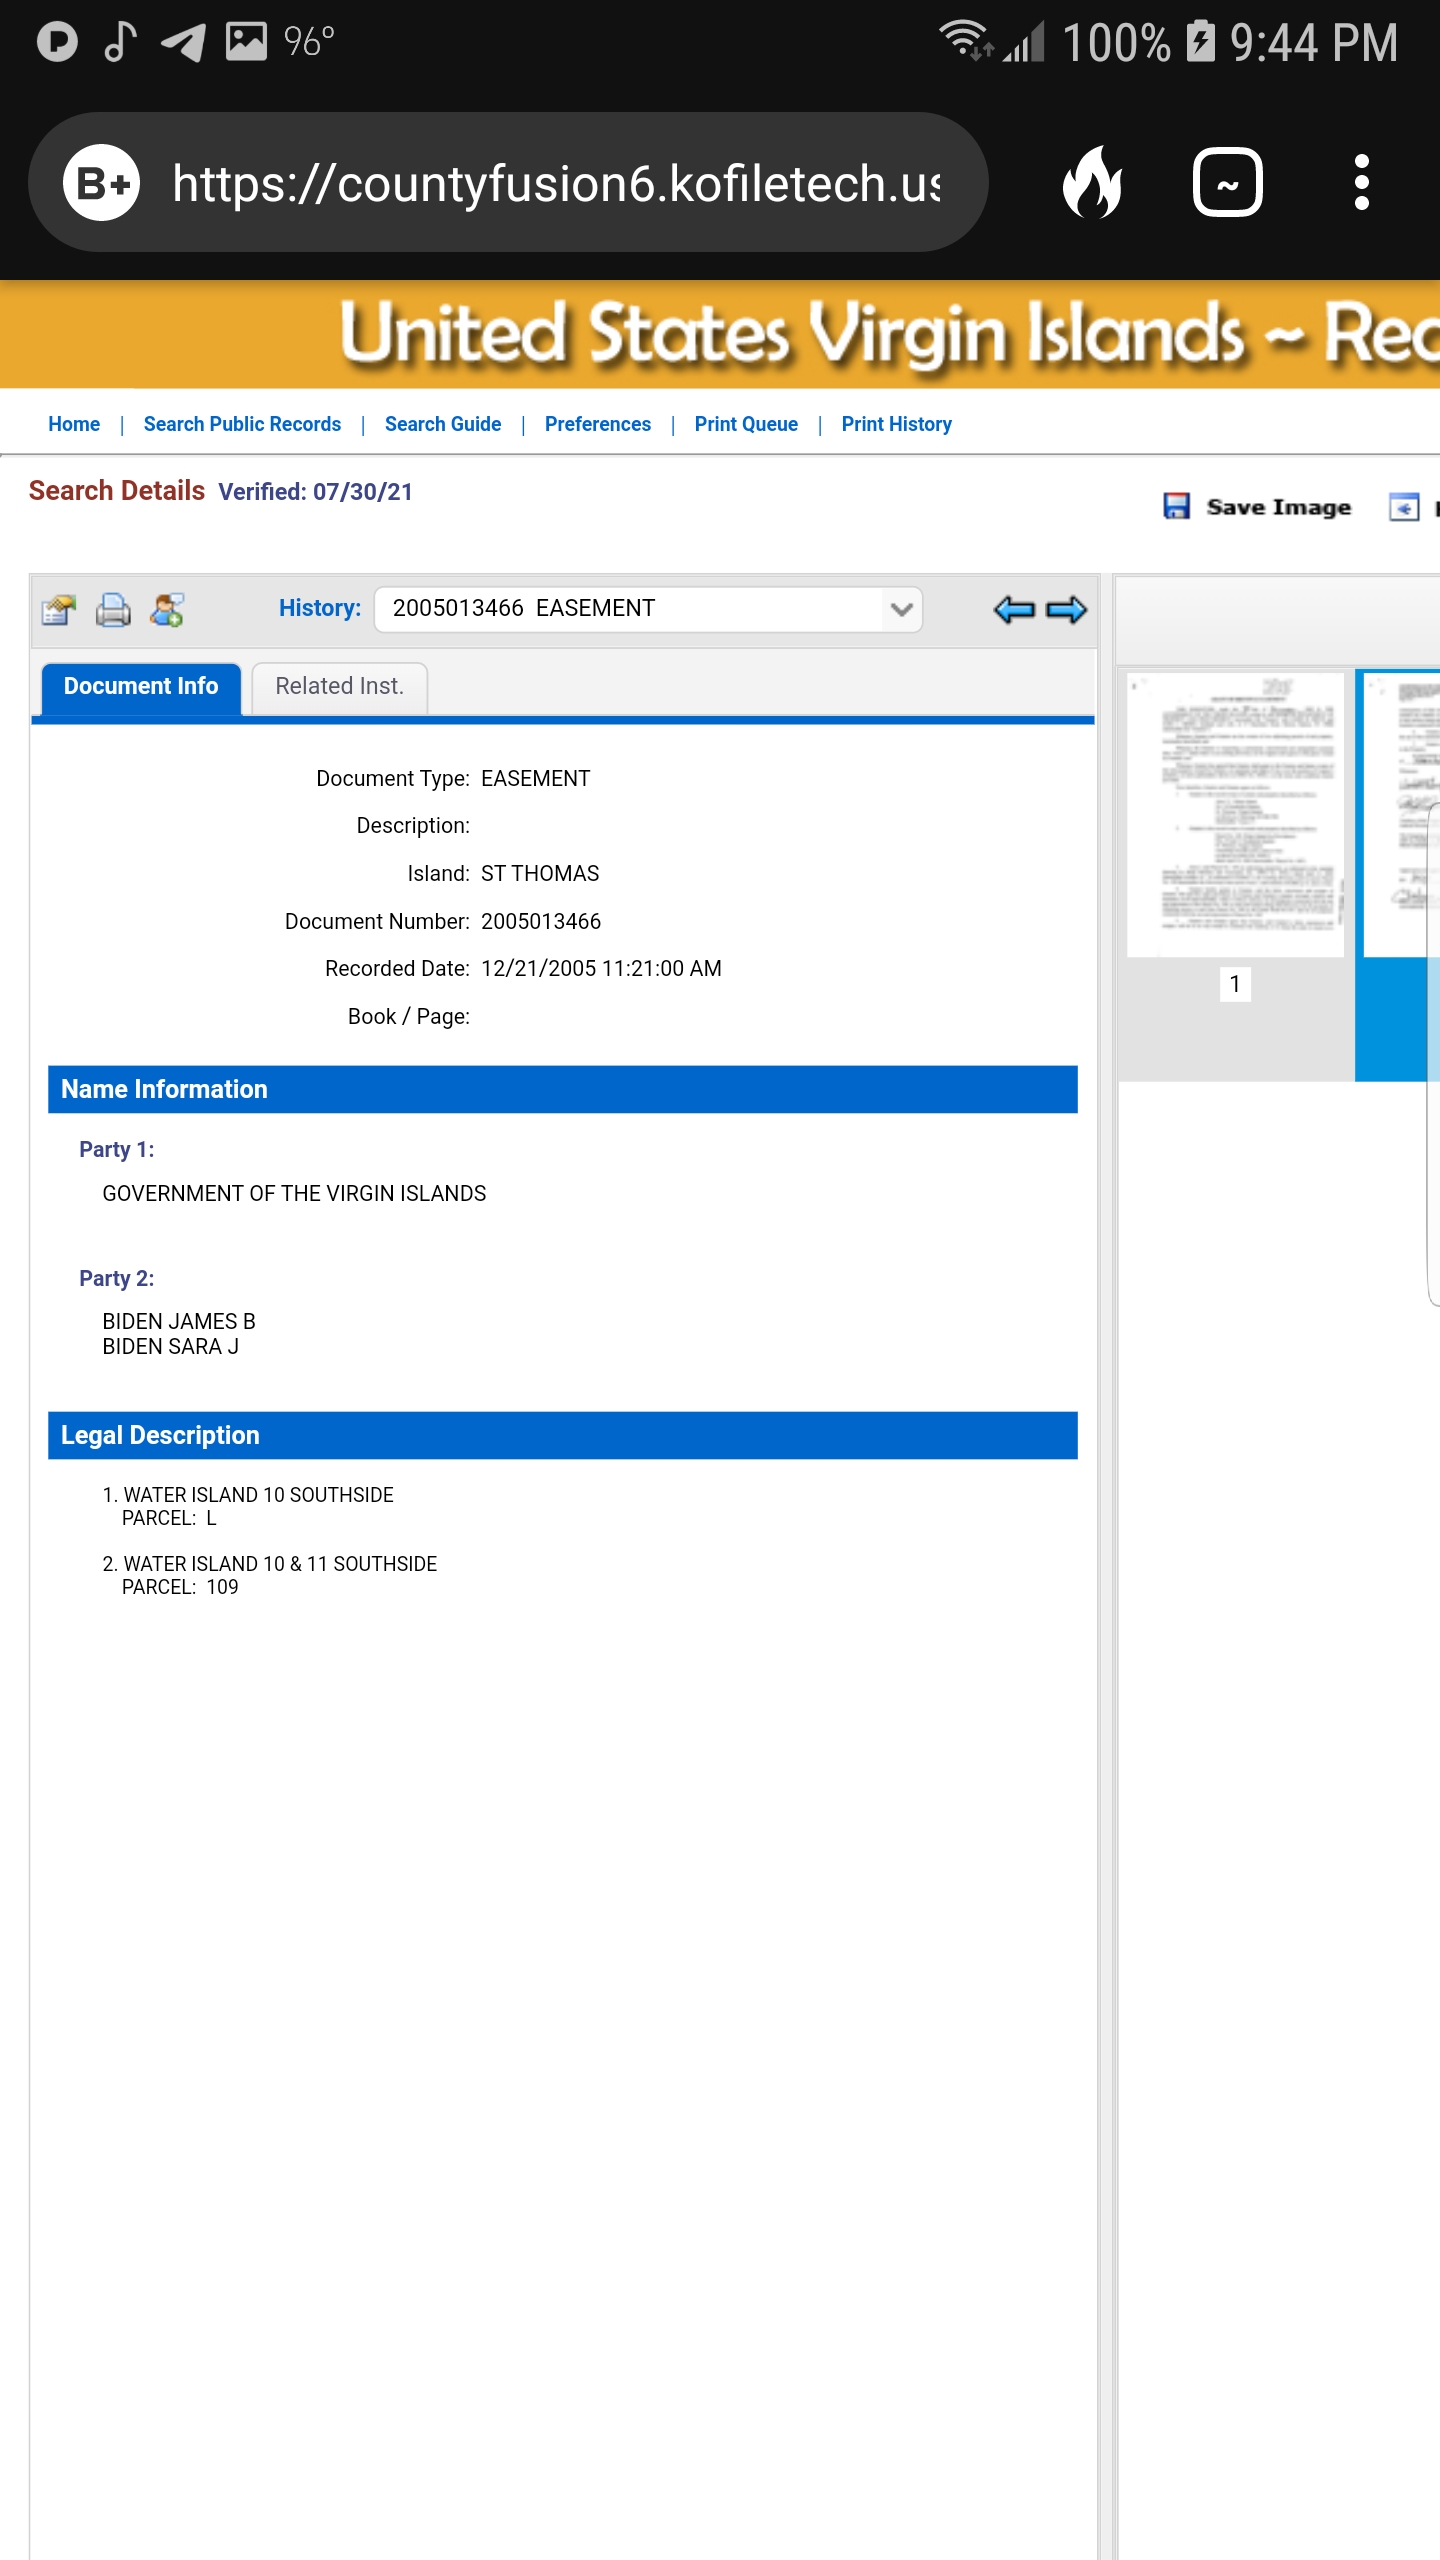1440x2560 pixels.
Task: Open the Print History link
Action: (x=897, y=424)
